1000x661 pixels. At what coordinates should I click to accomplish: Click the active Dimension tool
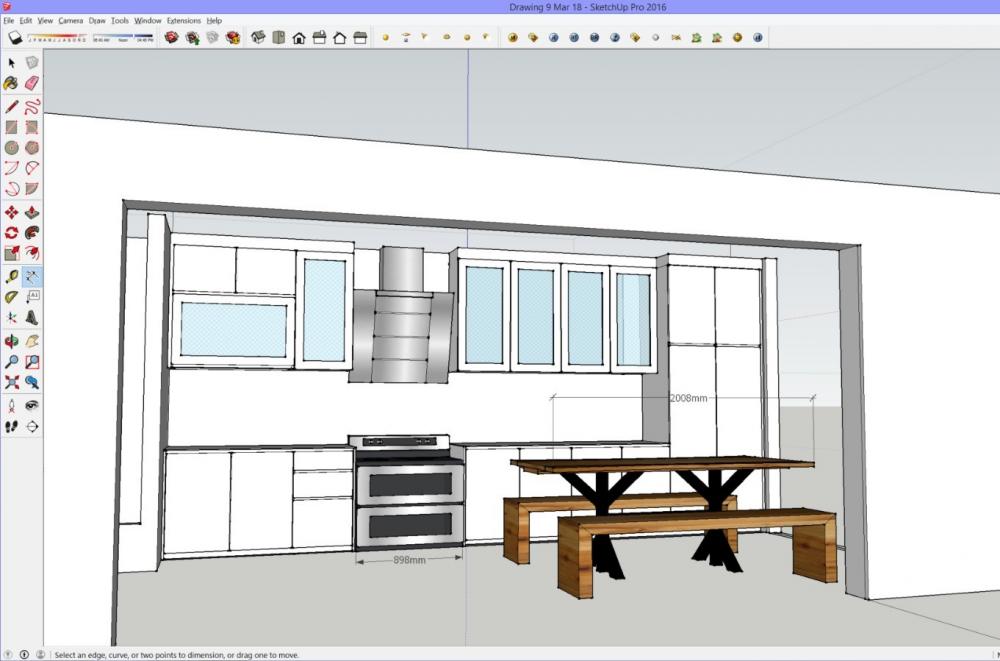32,276
